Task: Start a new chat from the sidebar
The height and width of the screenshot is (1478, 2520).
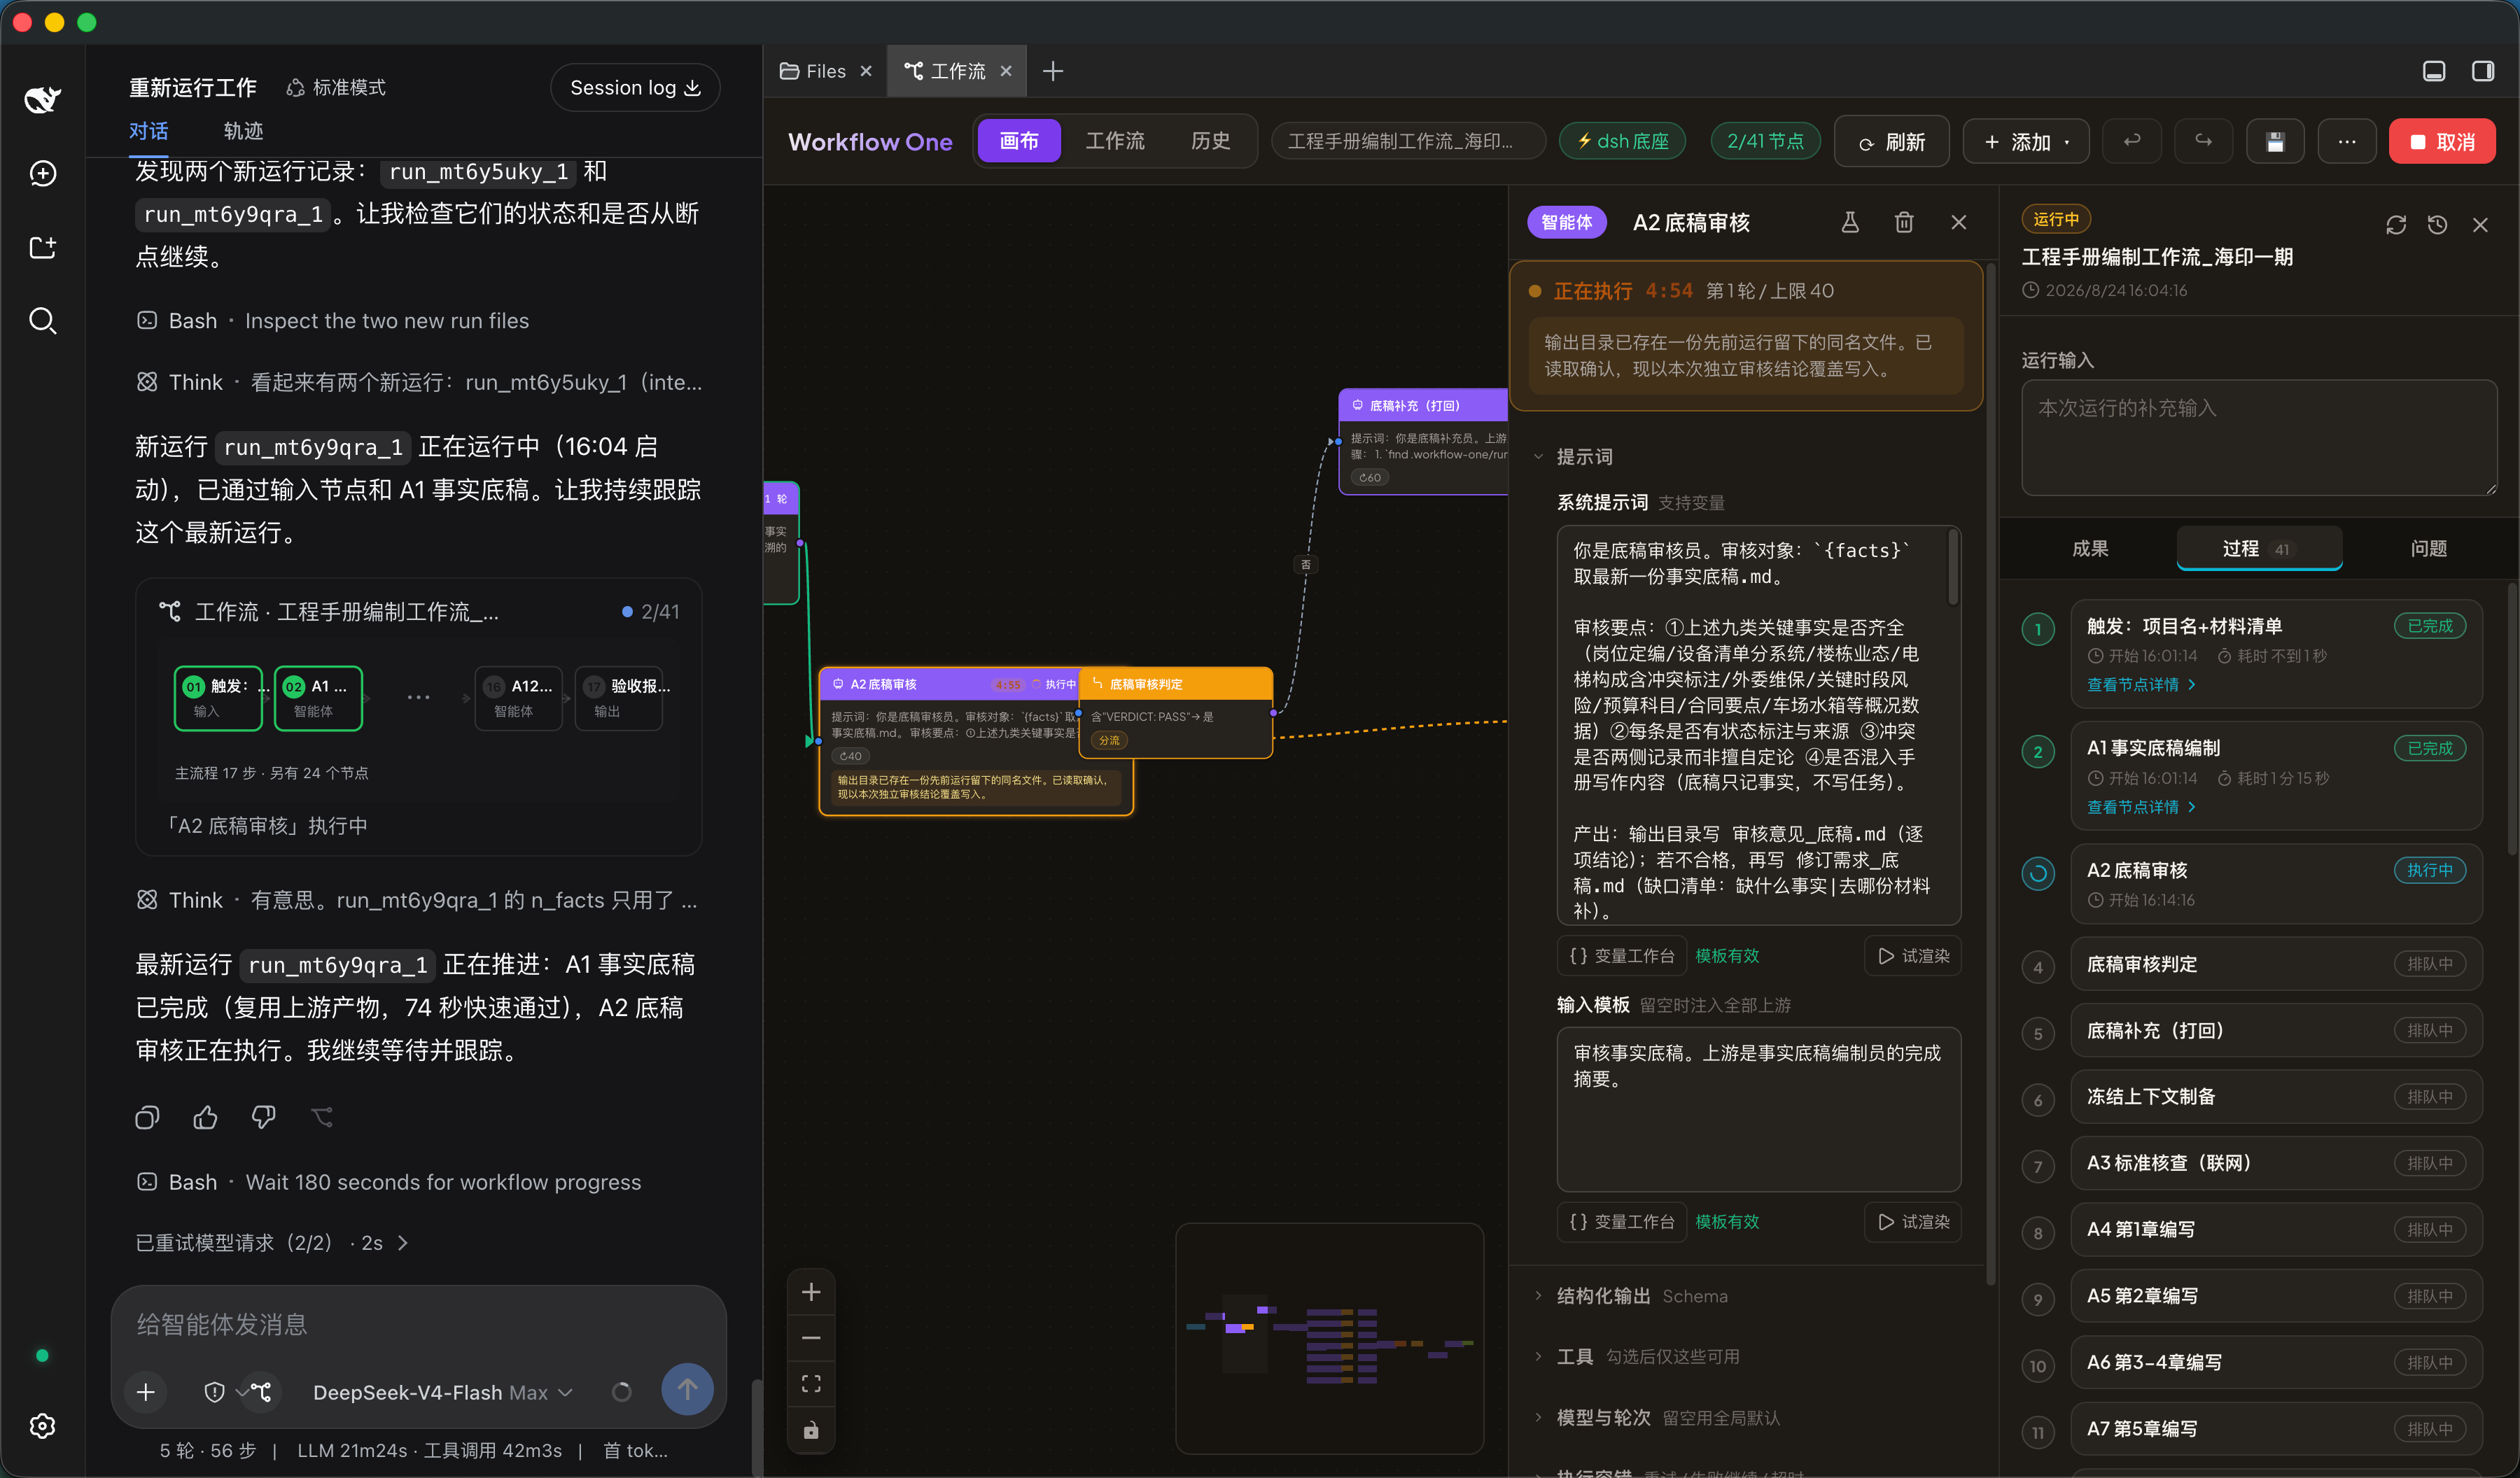Action: (x=42, y=173)
